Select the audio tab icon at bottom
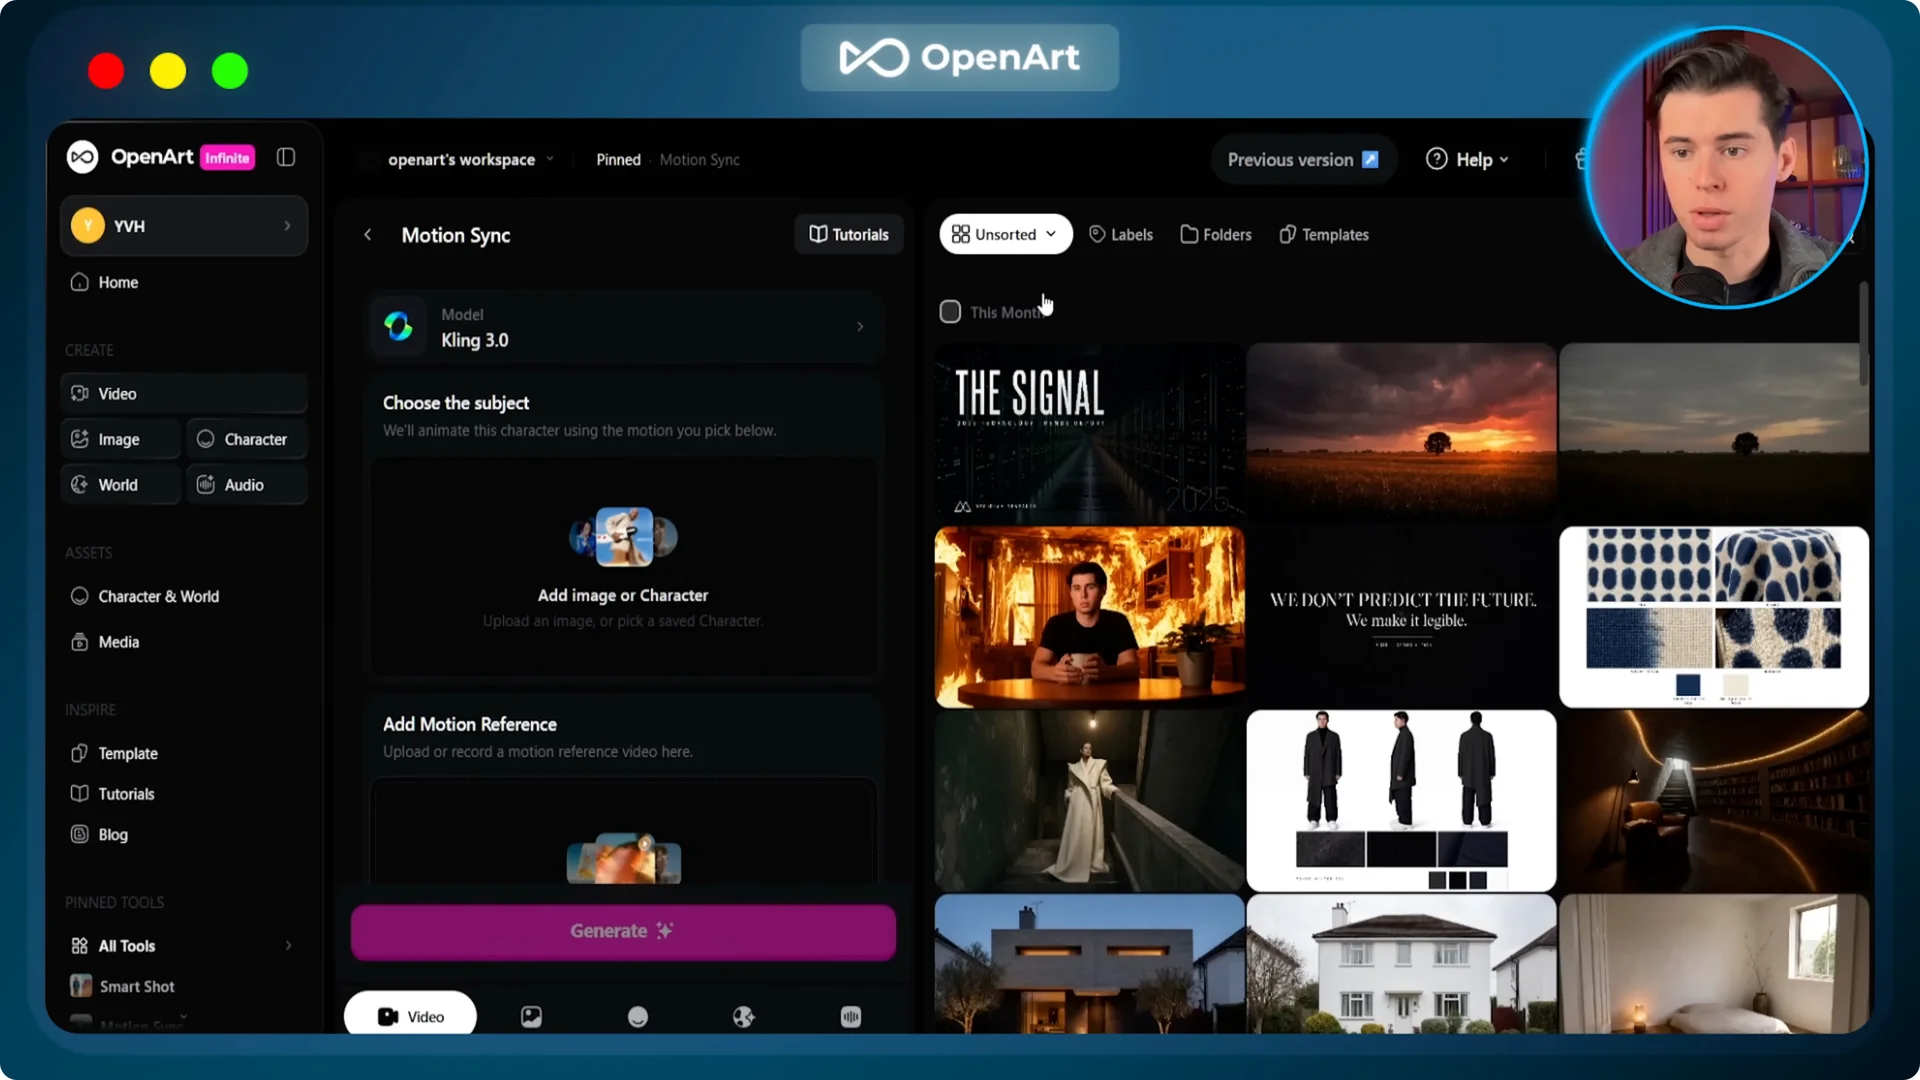The image size is (1920, 1080). [x=851, y=1016]
